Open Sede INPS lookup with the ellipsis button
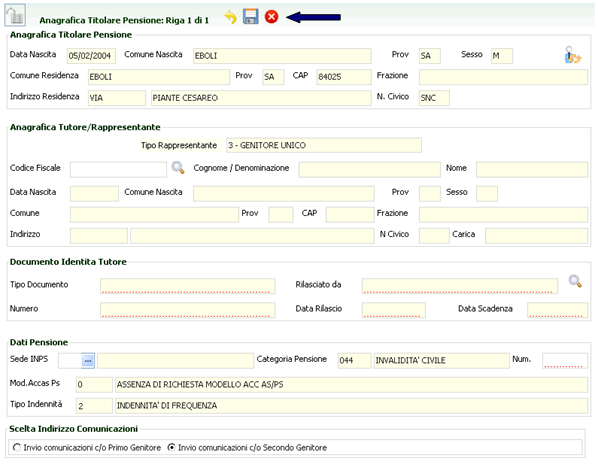Image resolution: width=598 pixels, height=464 pixels. coord(88,361)
